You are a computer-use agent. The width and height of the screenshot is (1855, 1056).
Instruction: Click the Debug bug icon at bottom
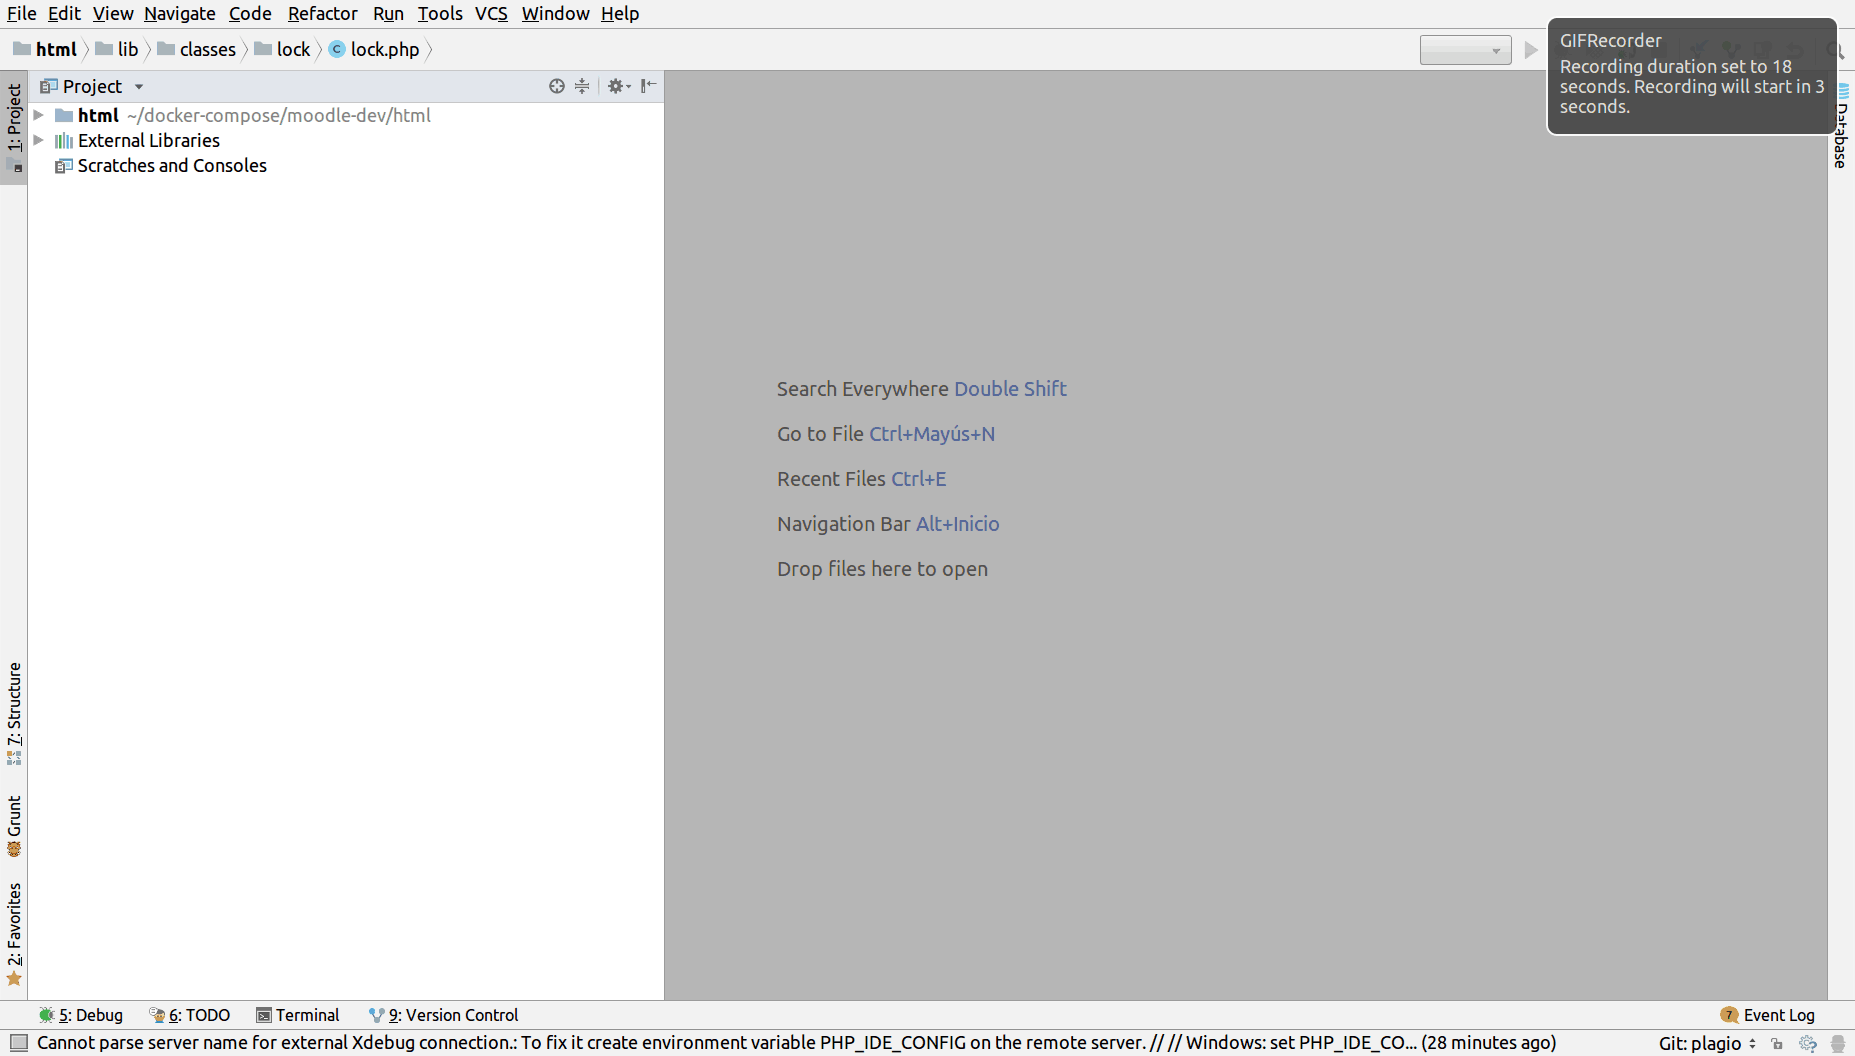pos(46,1015)
